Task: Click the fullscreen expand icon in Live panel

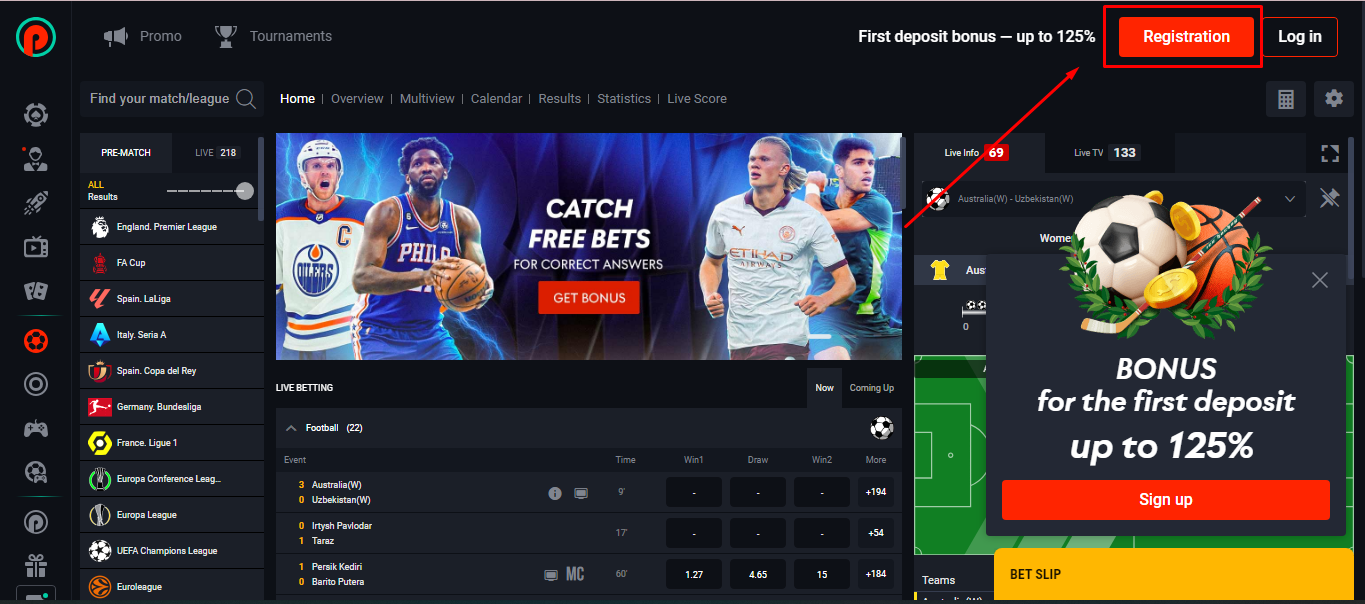Action: pyautogui.click(x=1329, y=153)
